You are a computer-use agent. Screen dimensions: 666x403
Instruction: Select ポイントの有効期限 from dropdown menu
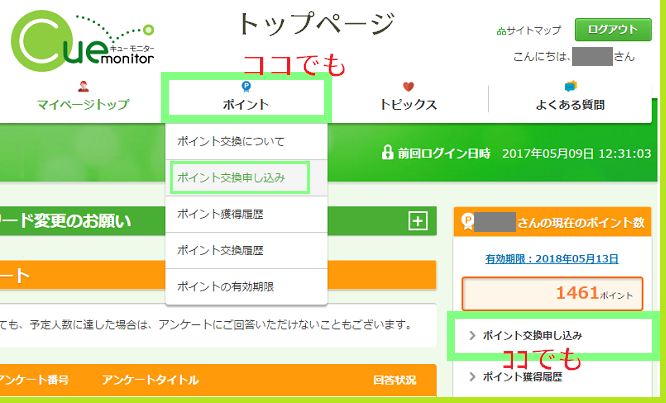[246, 287]
